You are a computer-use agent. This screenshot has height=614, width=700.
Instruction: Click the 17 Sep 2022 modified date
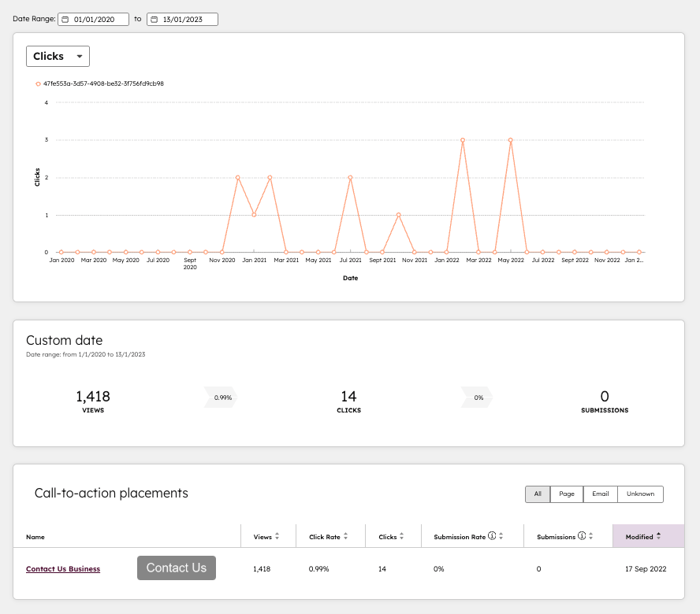click(646, 569)
